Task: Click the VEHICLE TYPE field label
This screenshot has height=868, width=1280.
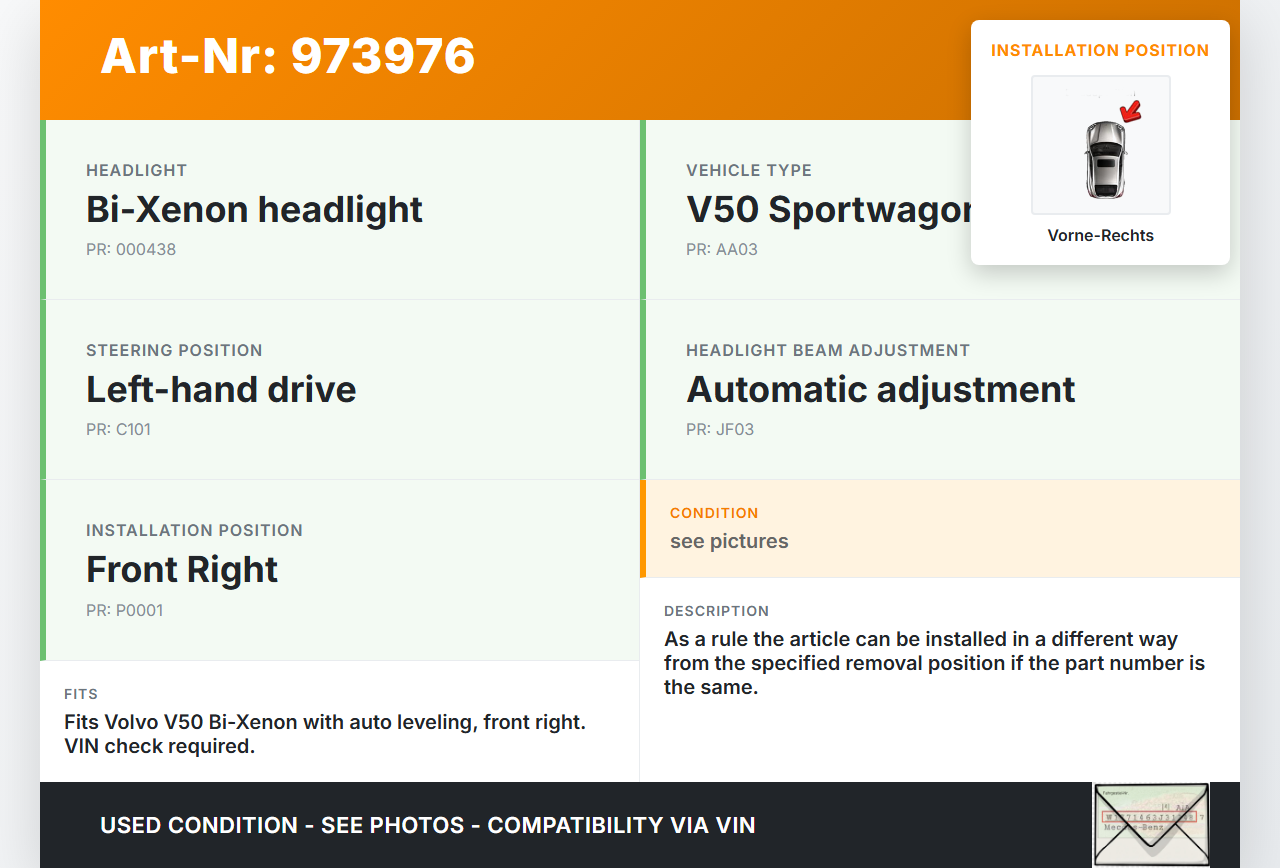Action: point(749,171)
